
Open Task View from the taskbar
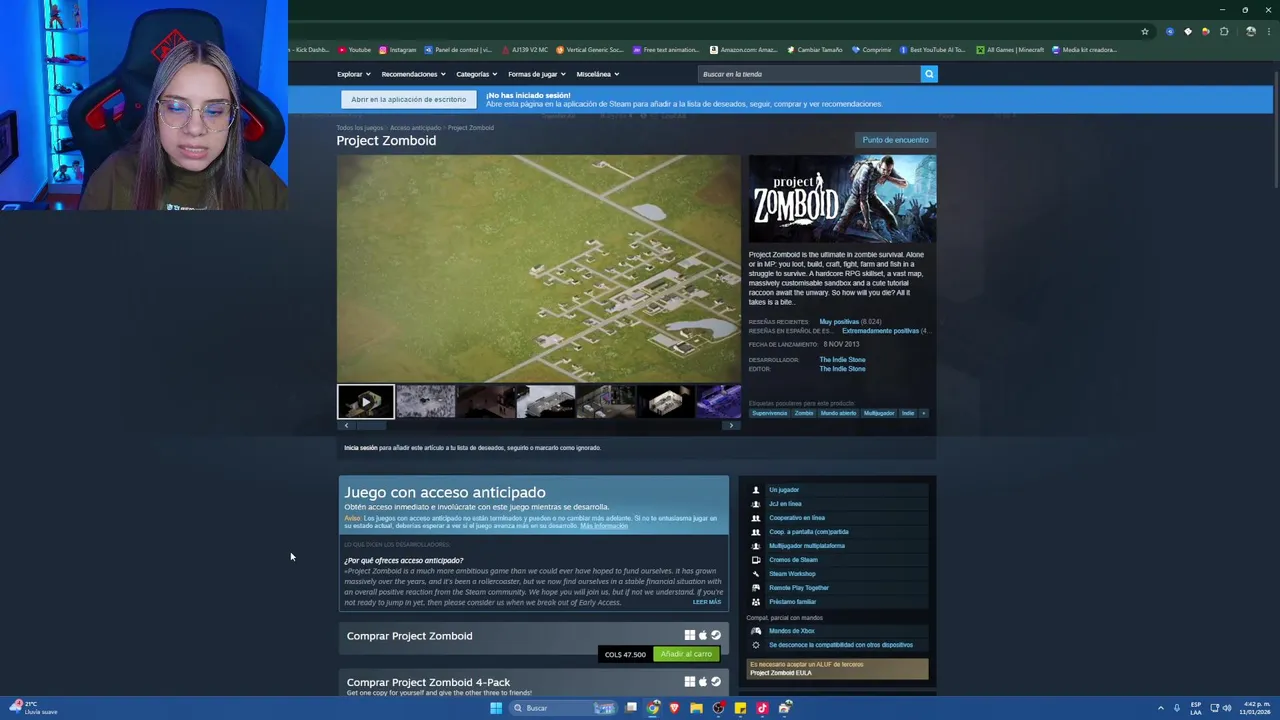coord(631,708)
